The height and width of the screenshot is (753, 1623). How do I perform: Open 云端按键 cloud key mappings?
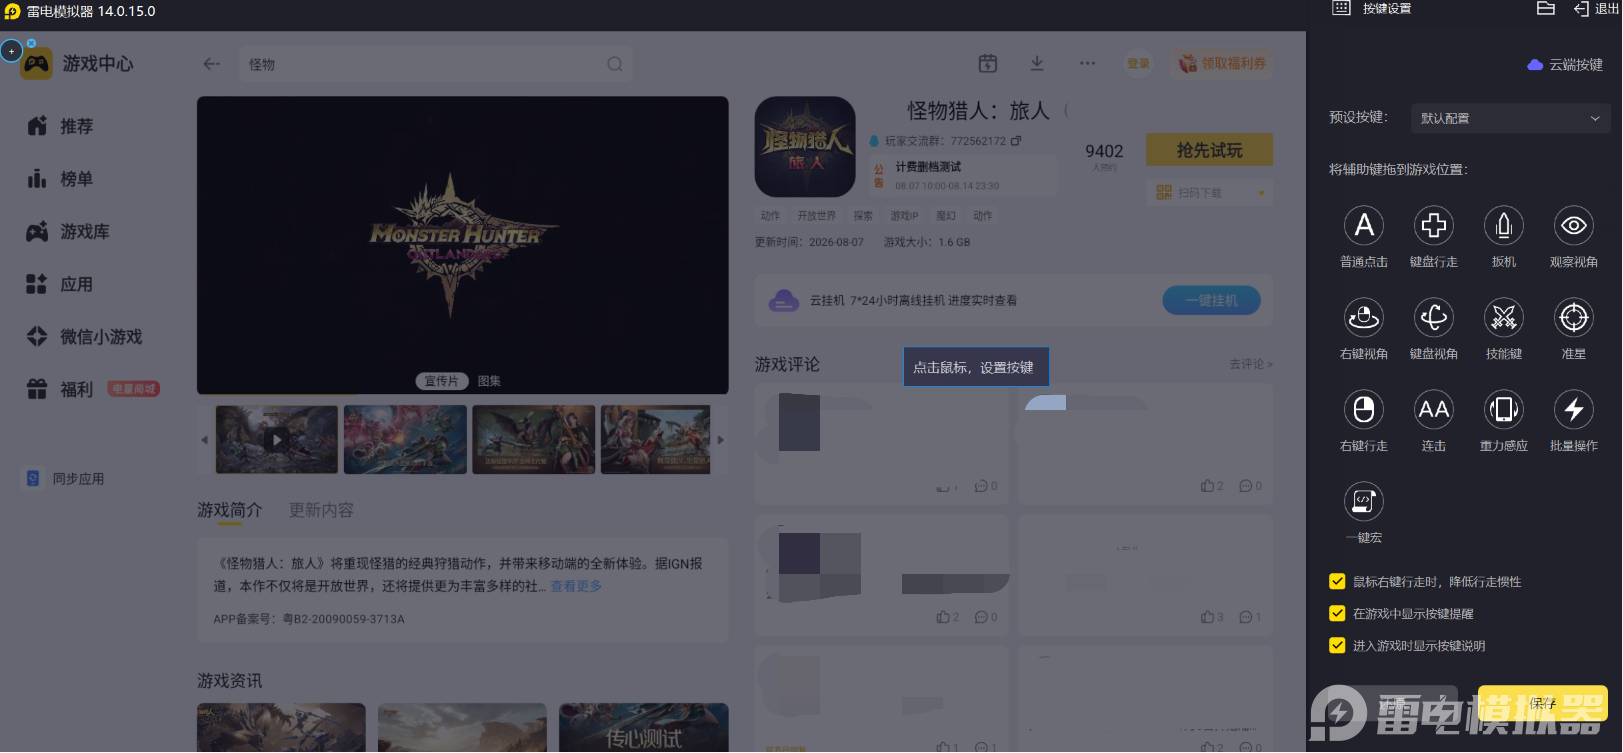(1565, 65)
